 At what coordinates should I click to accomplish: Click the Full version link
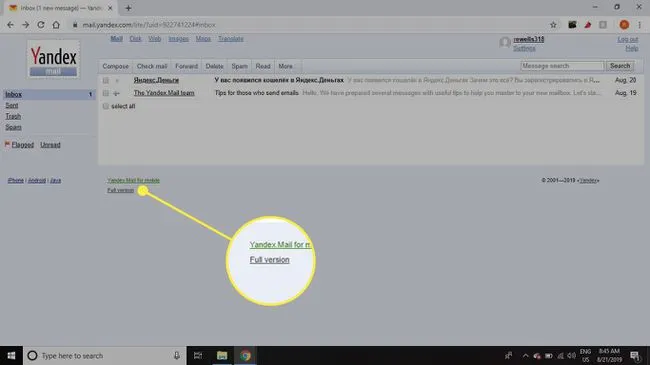(x=121, y=190)
